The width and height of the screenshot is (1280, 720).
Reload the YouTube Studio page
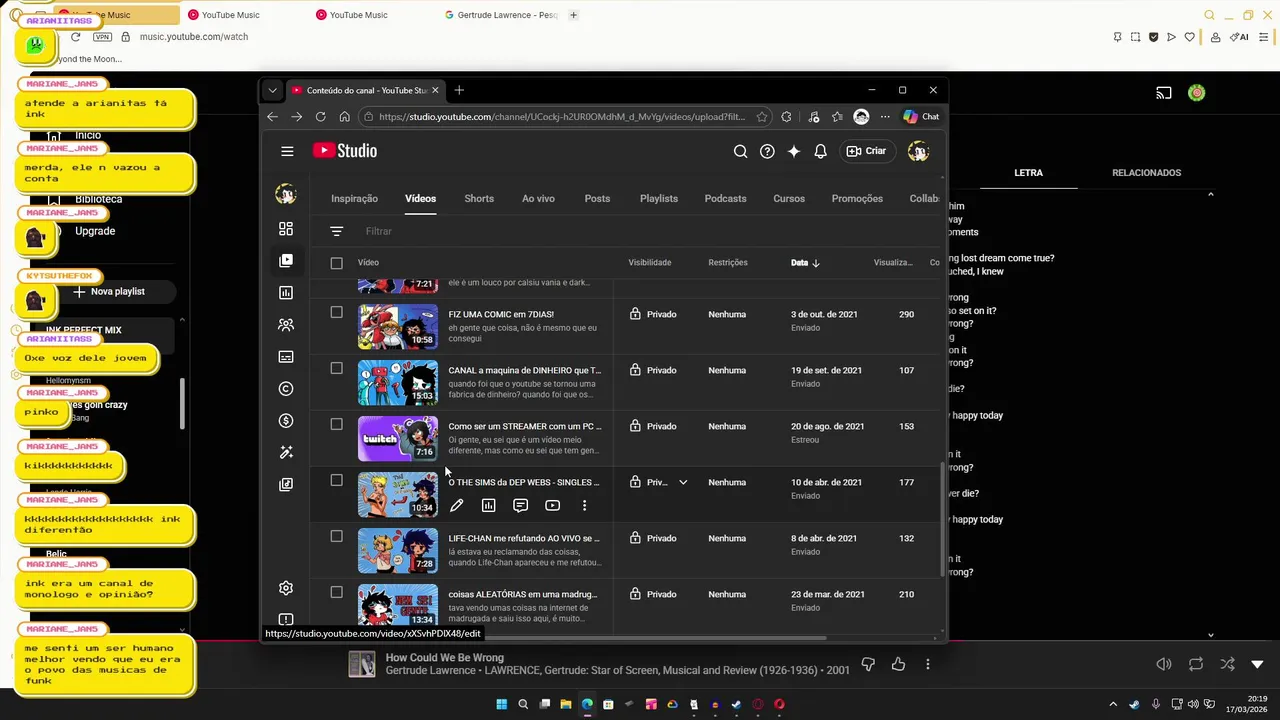pyautogui.click(x=320, y=117)
